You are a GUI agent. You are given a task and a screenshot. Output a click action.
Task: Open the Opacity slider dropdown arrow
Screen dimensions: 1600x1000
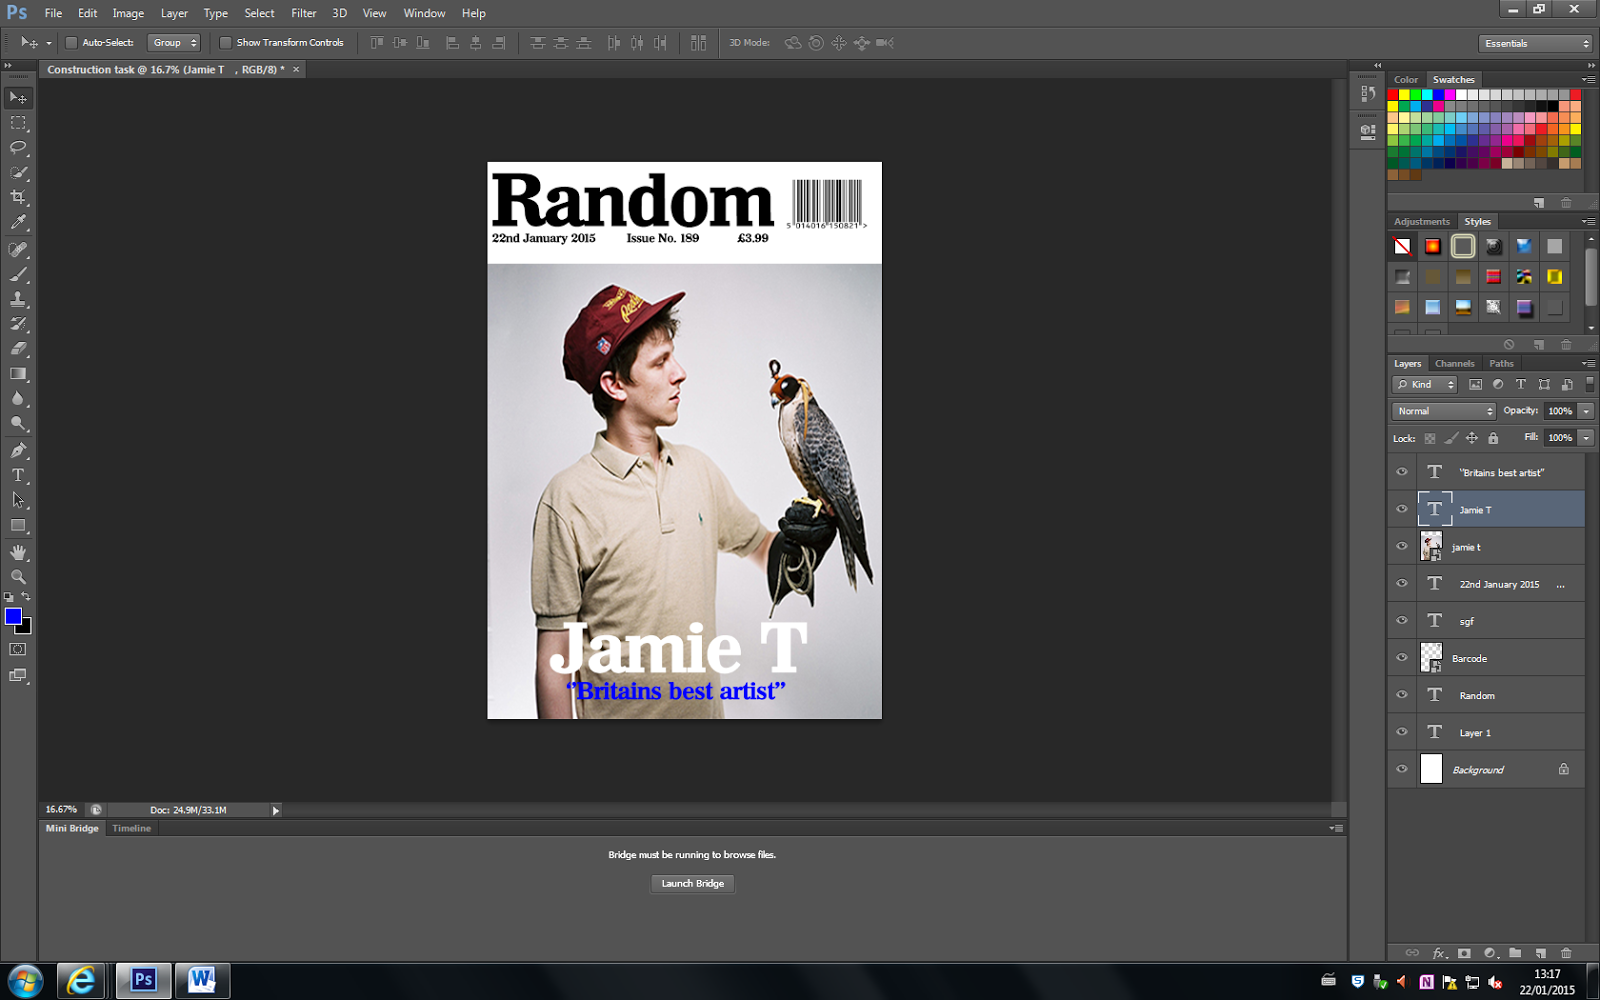pos(1586,411)
